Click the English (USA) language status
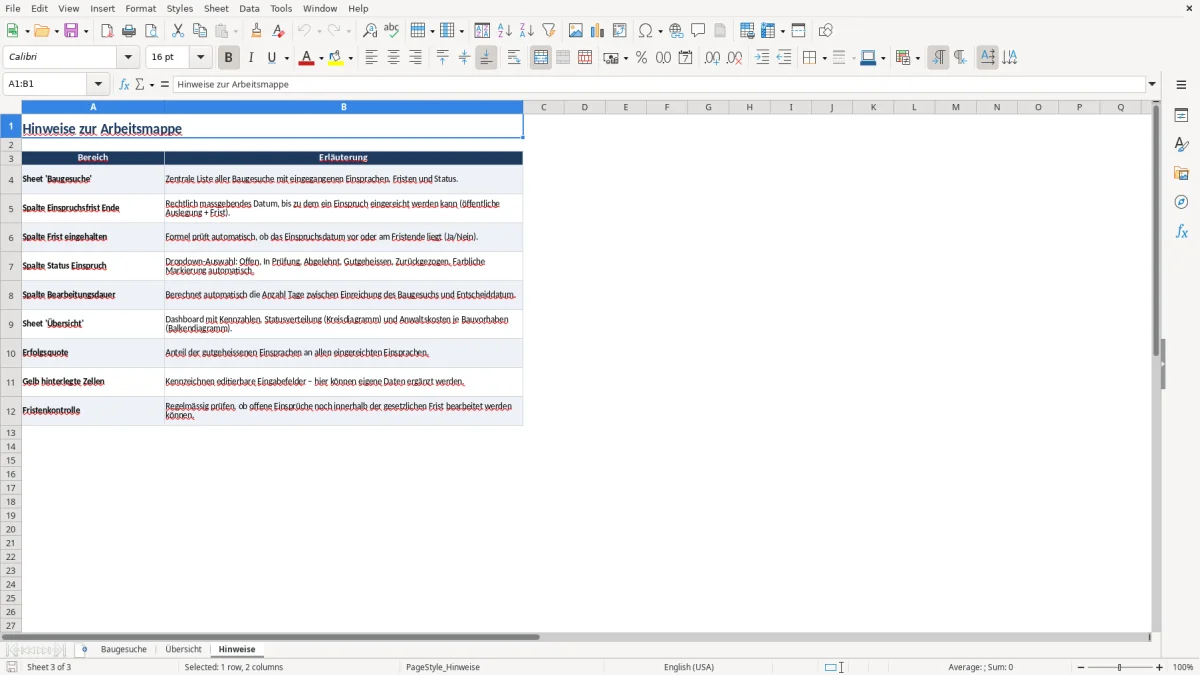Image resolution: width=1200 pixels, height=675 pixels. [689, 667]
